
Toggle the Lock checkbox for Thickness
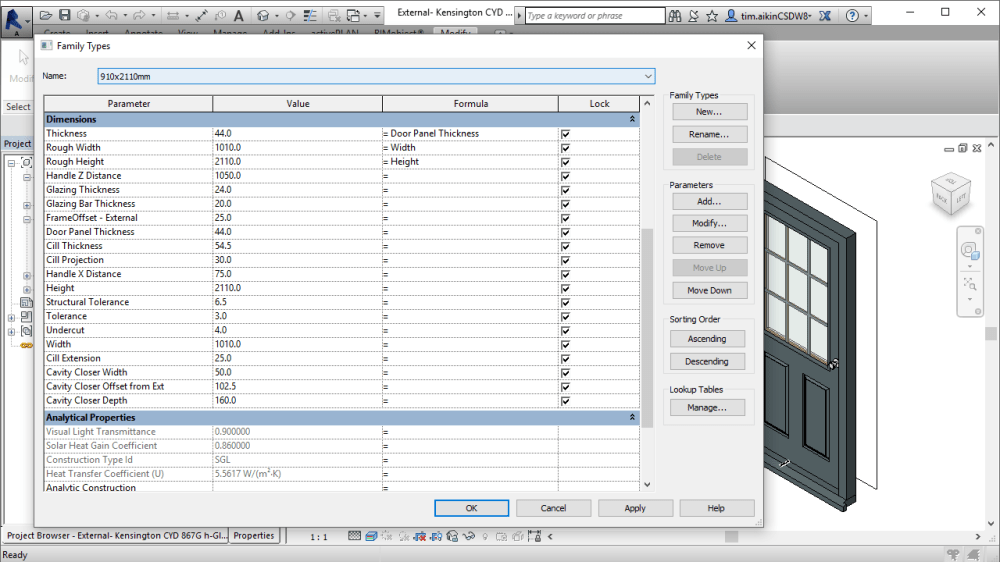pyautogui.click(x=566, y=134)
